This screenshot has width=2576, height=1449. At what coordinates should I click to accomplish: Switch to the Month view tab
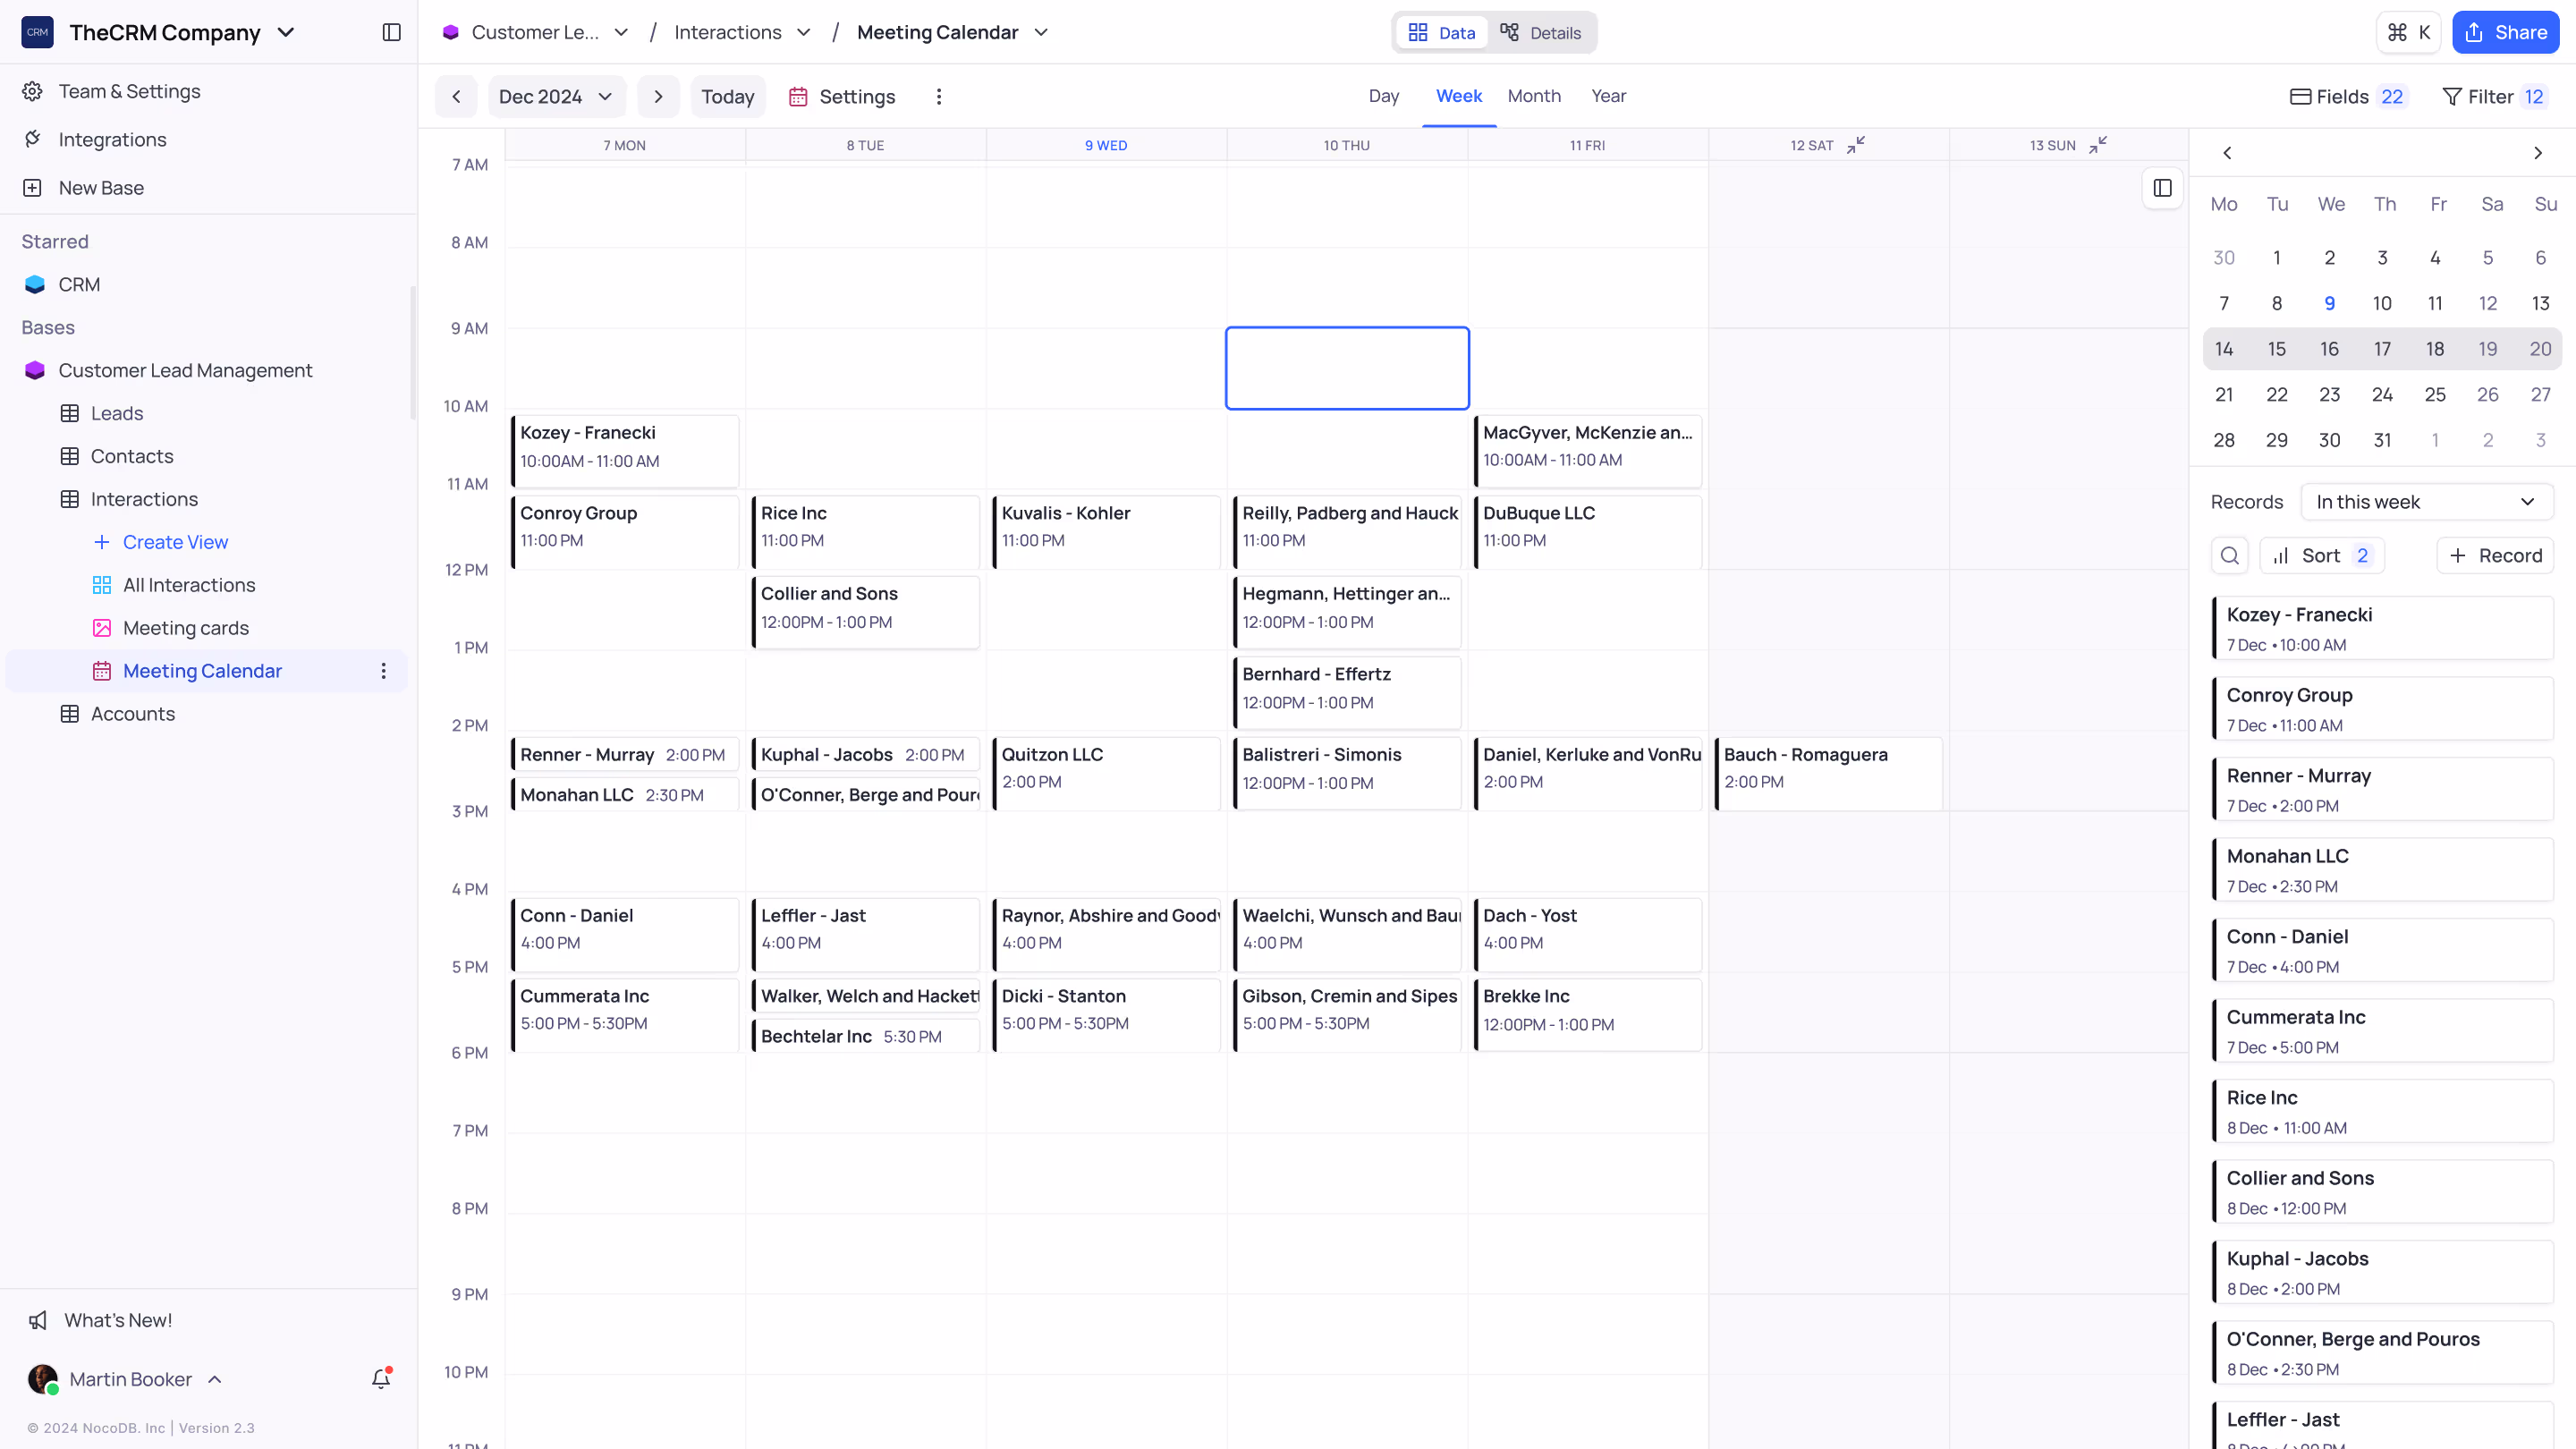(1534, 96)
